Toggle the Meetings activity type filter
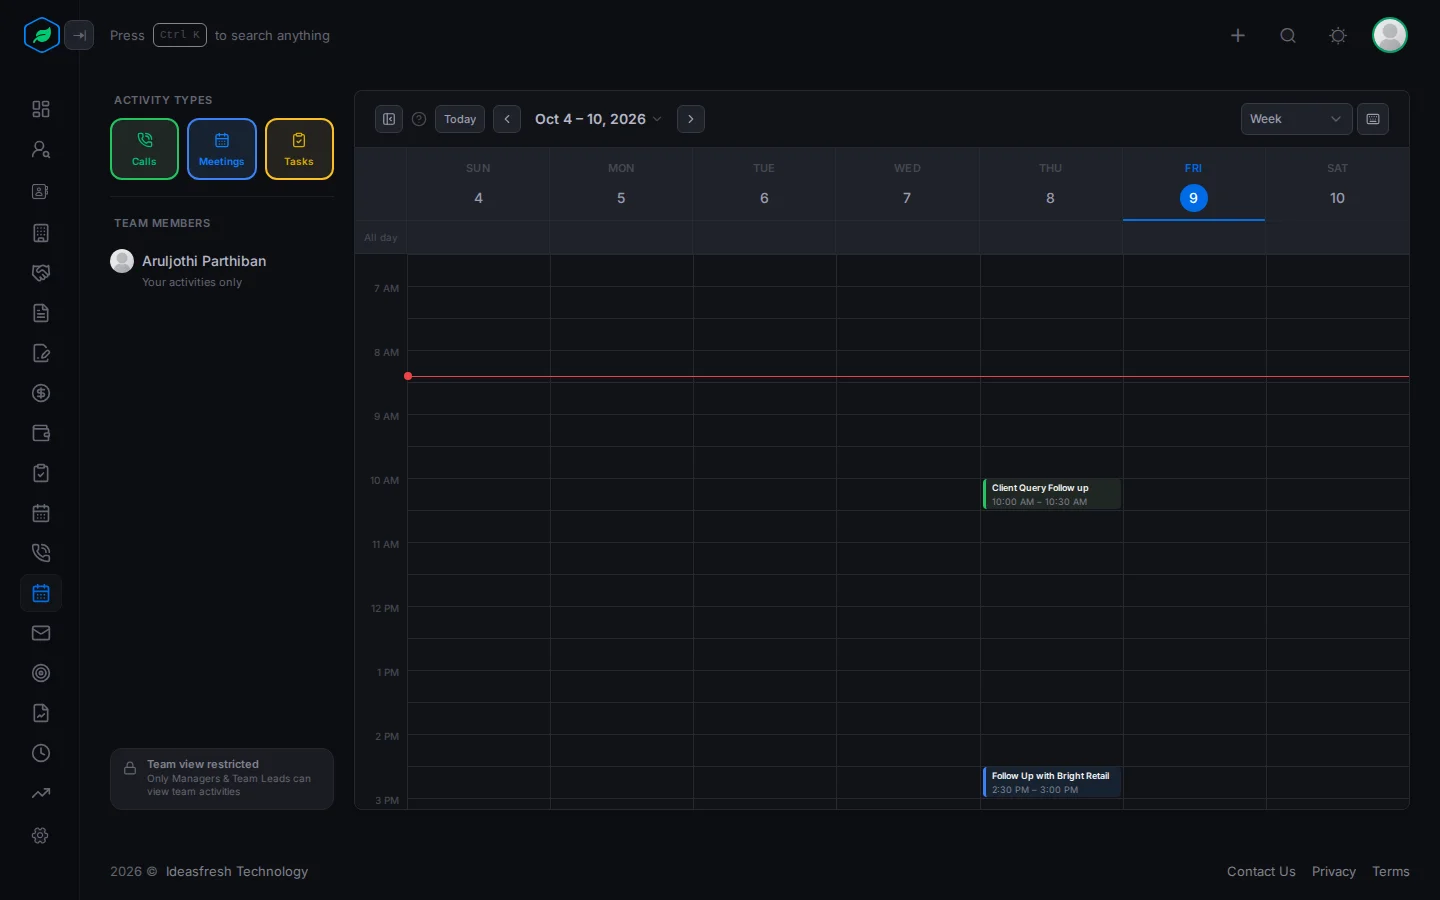Image resolution: width=1440 pixels, height=900 pixels. [222, 149]
